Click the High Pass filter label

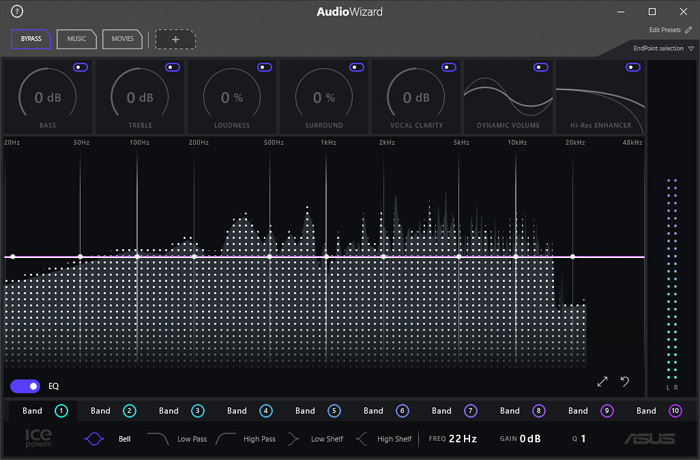[x=259, y=439]
